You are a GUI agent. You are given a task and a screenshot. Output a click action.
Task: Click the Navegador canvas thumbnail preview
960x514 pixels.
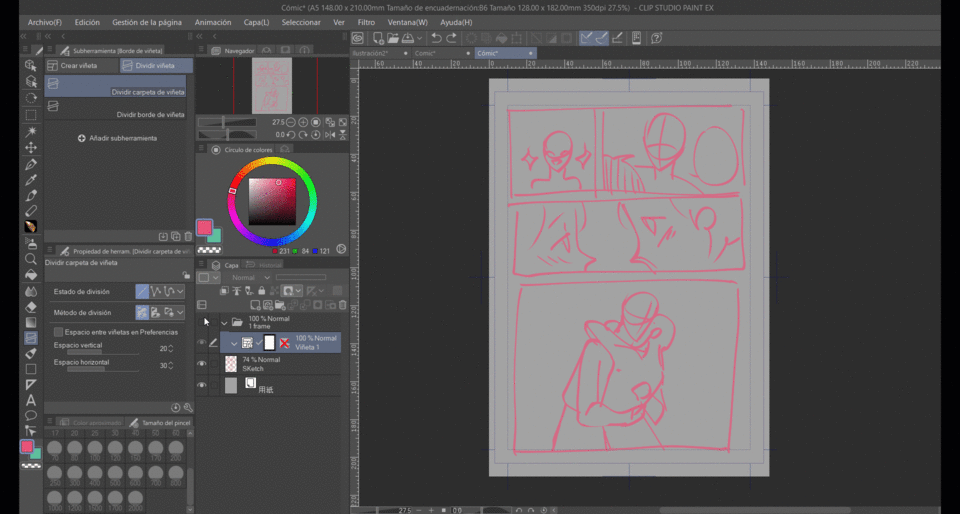point(271,85)
